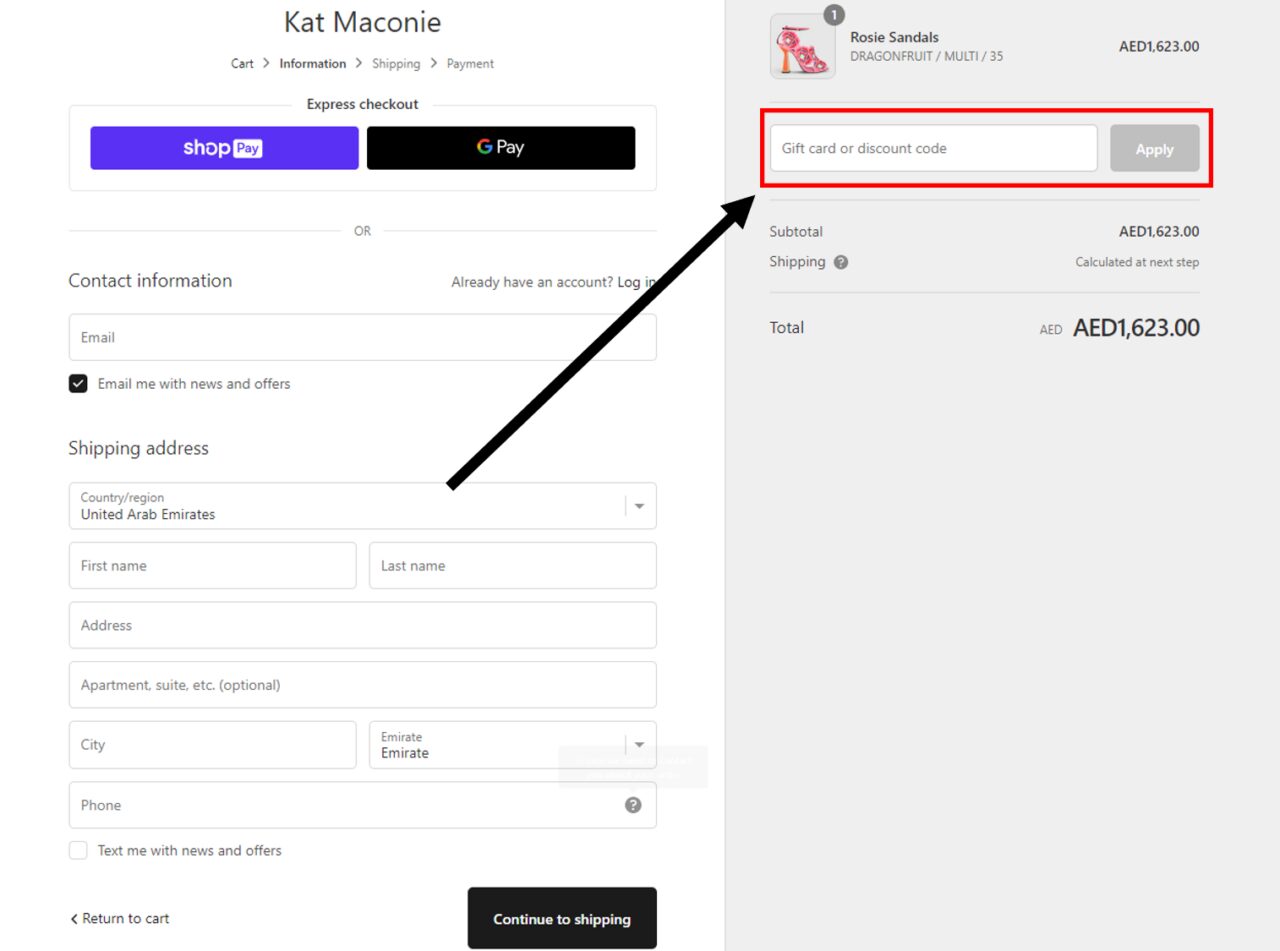
Task: Focus the Email input field
Action: pos(363,338)
